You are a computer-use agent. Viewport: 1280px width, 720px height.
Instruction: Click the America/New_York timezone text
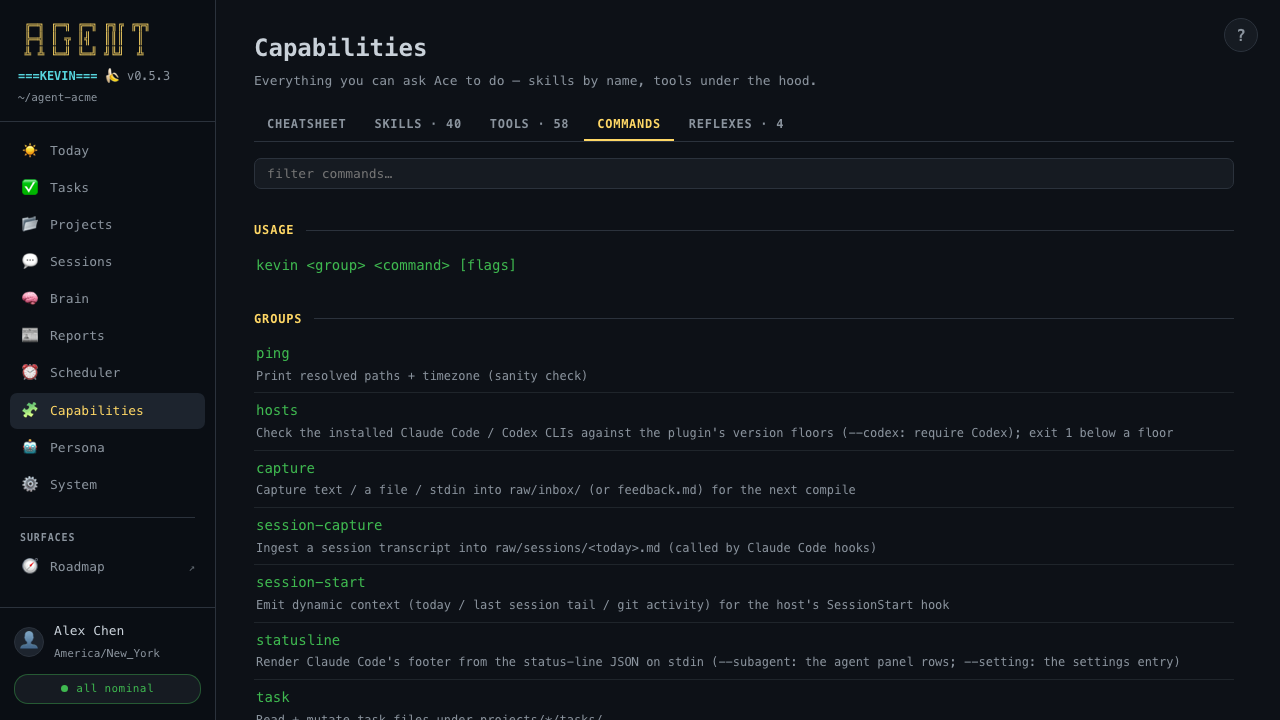[x=107, y=653]
